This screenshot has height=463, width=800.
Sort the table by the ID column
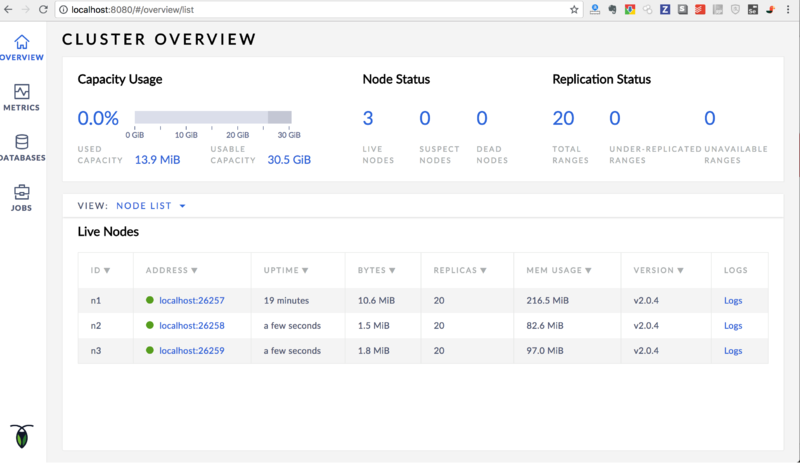pos(99,270)
